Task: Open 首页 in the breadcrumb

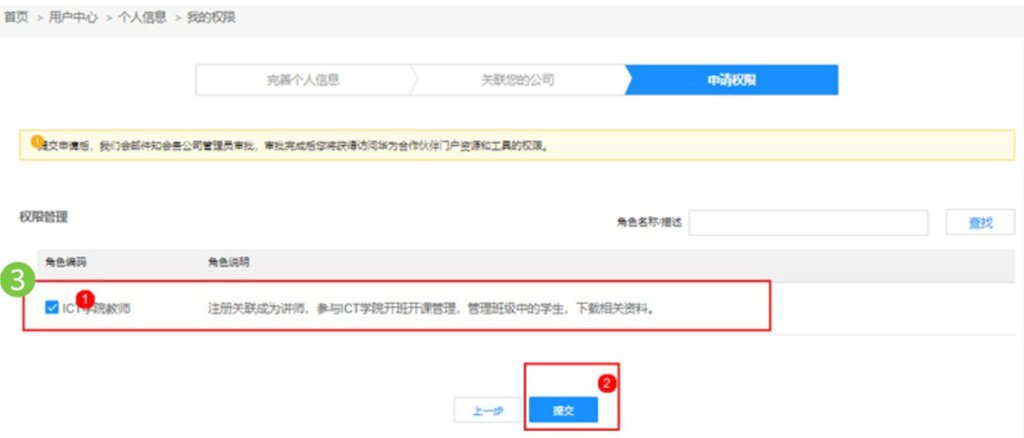Action: click(x=16, y=18)
